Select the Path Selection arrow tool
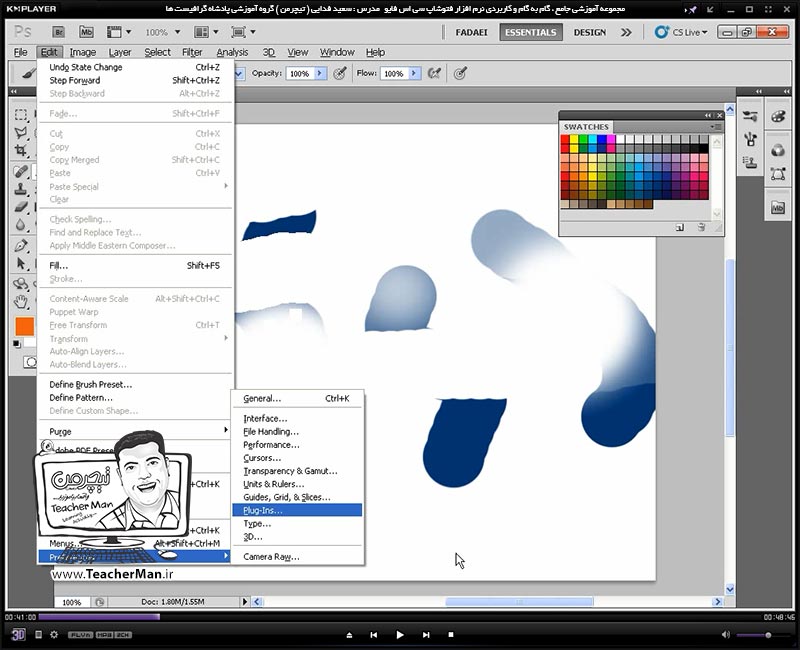The image size is (800, 650). [20, 263]
